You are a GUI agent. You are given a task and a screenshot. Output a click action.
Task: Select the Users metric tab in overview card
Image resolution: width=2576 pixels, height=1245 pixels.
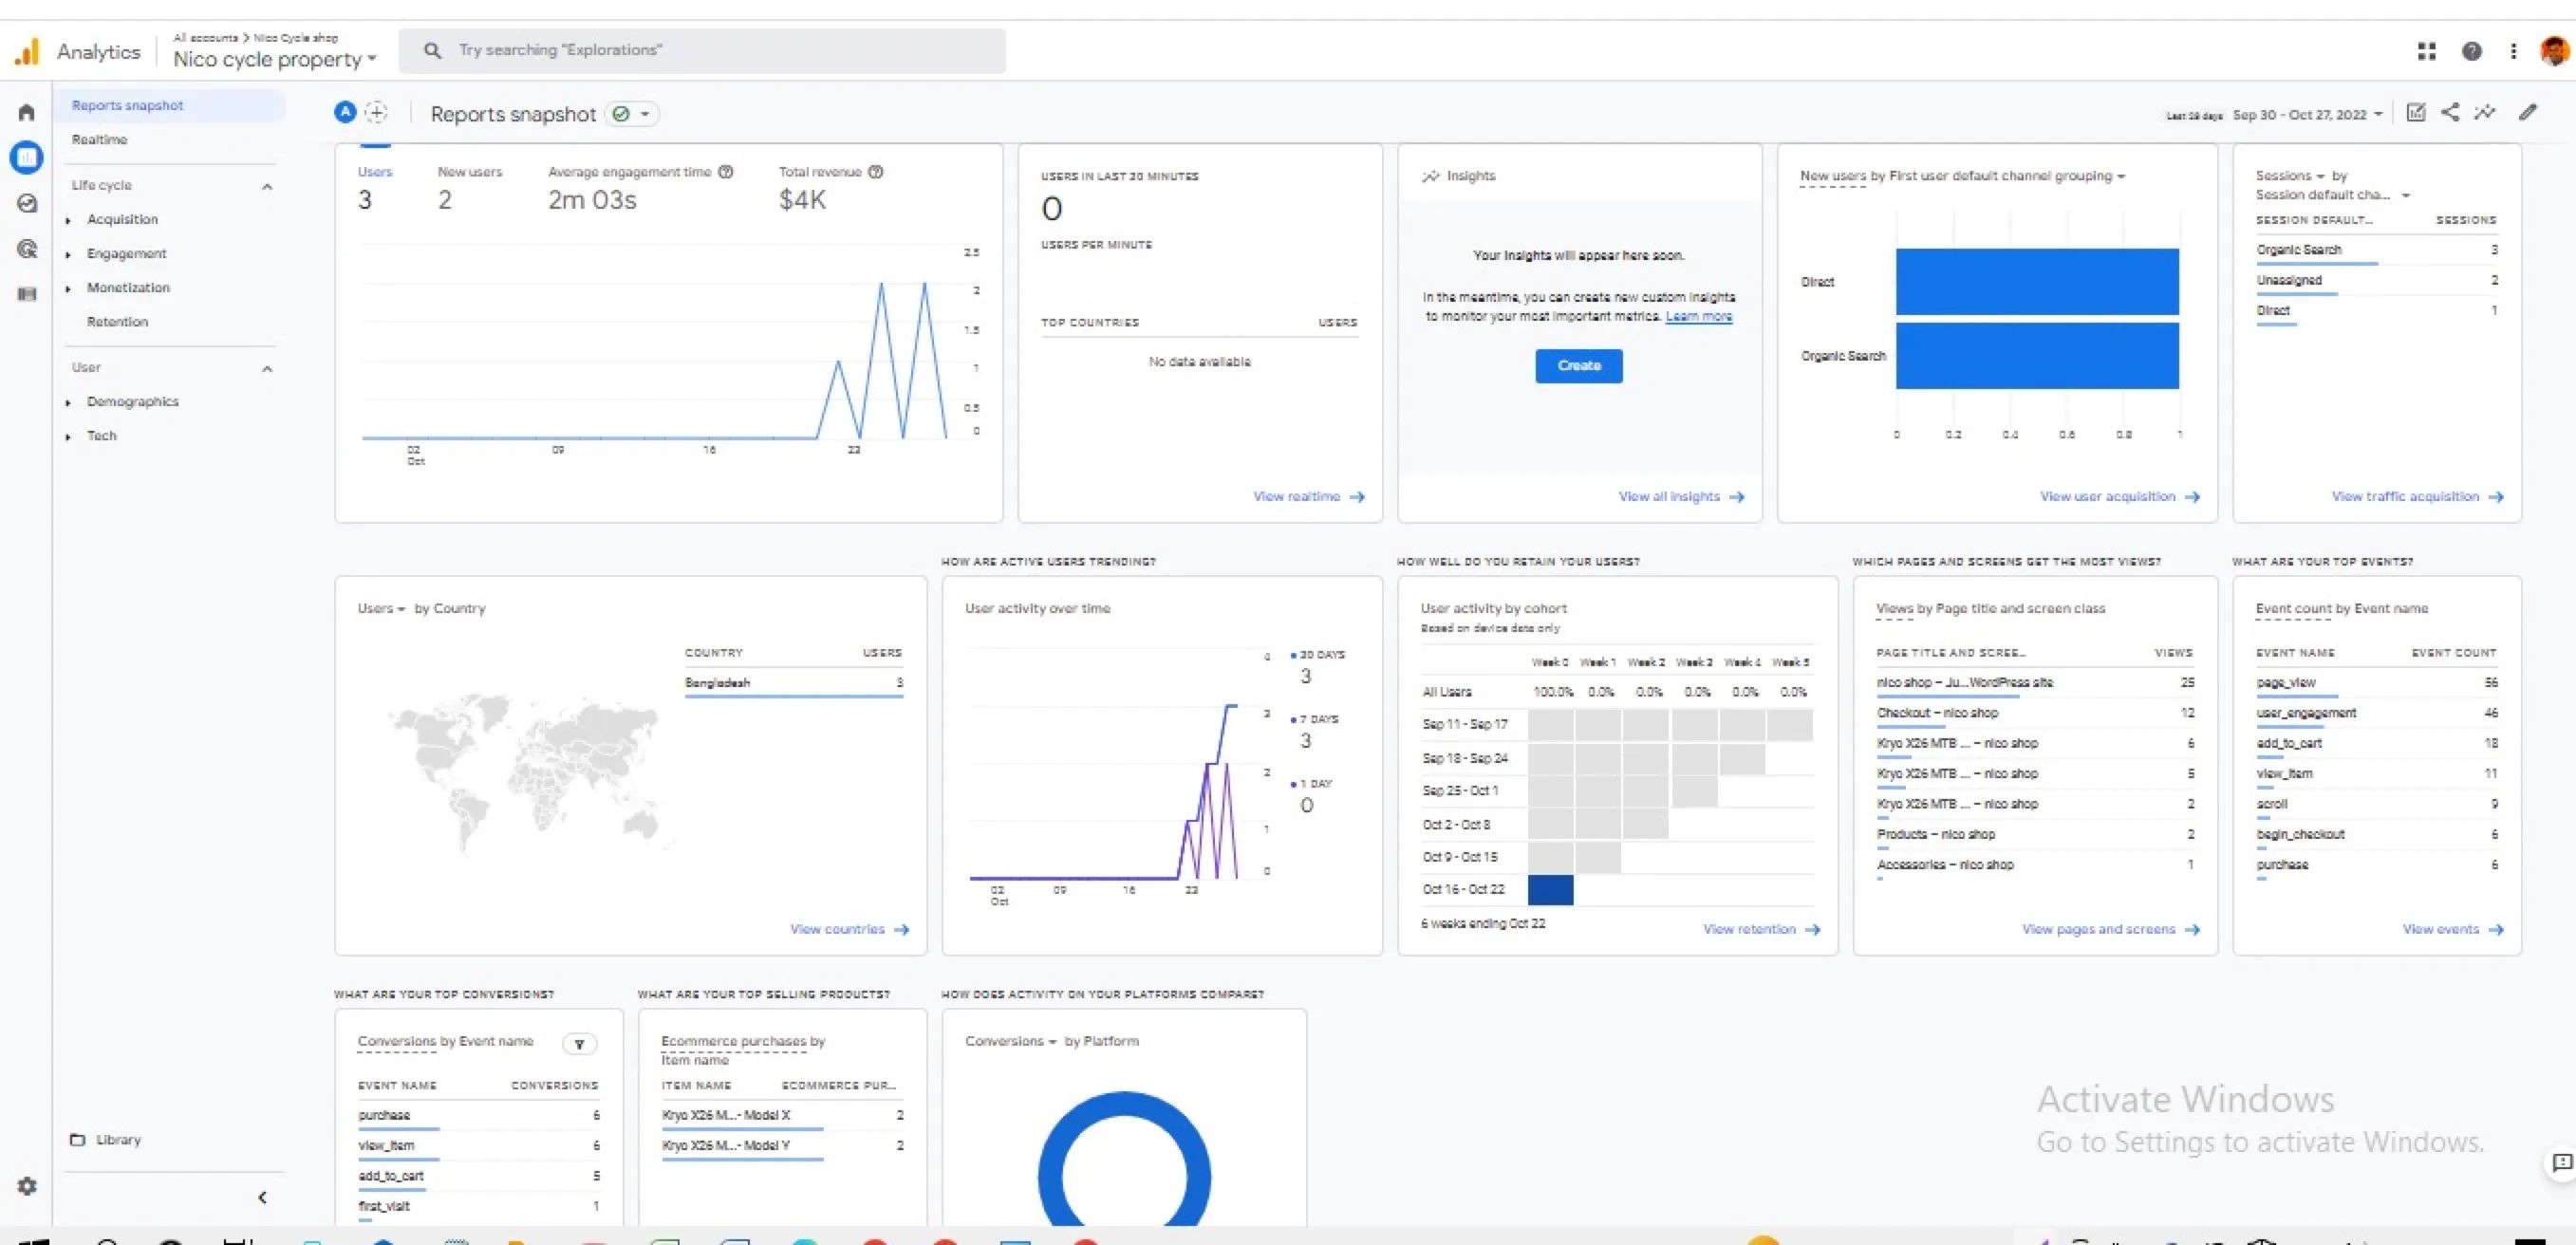coord(374,187)
